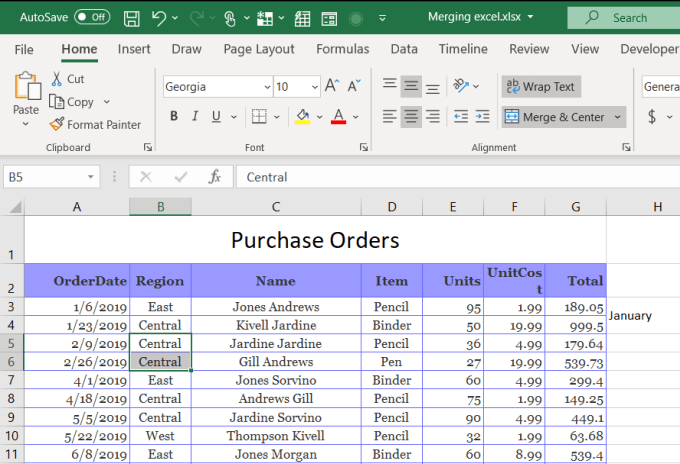Click the center horizontal alignment icon

[x=411, y=117]
